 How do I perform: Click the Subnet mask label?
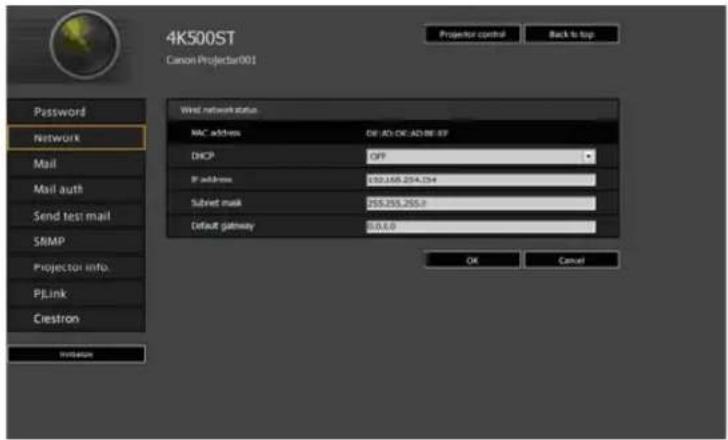tap(216, 202)
